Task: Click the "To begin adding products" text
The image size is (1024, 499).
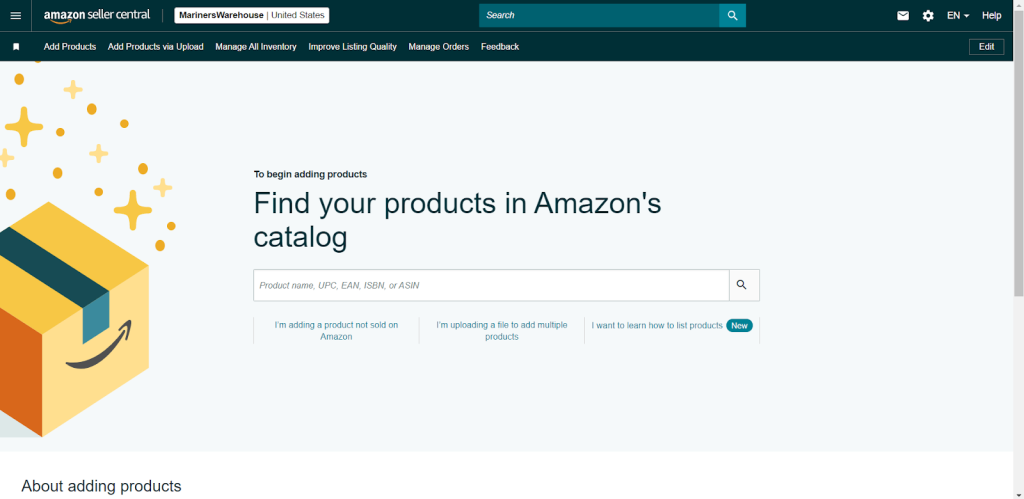Action: [310, 174]
